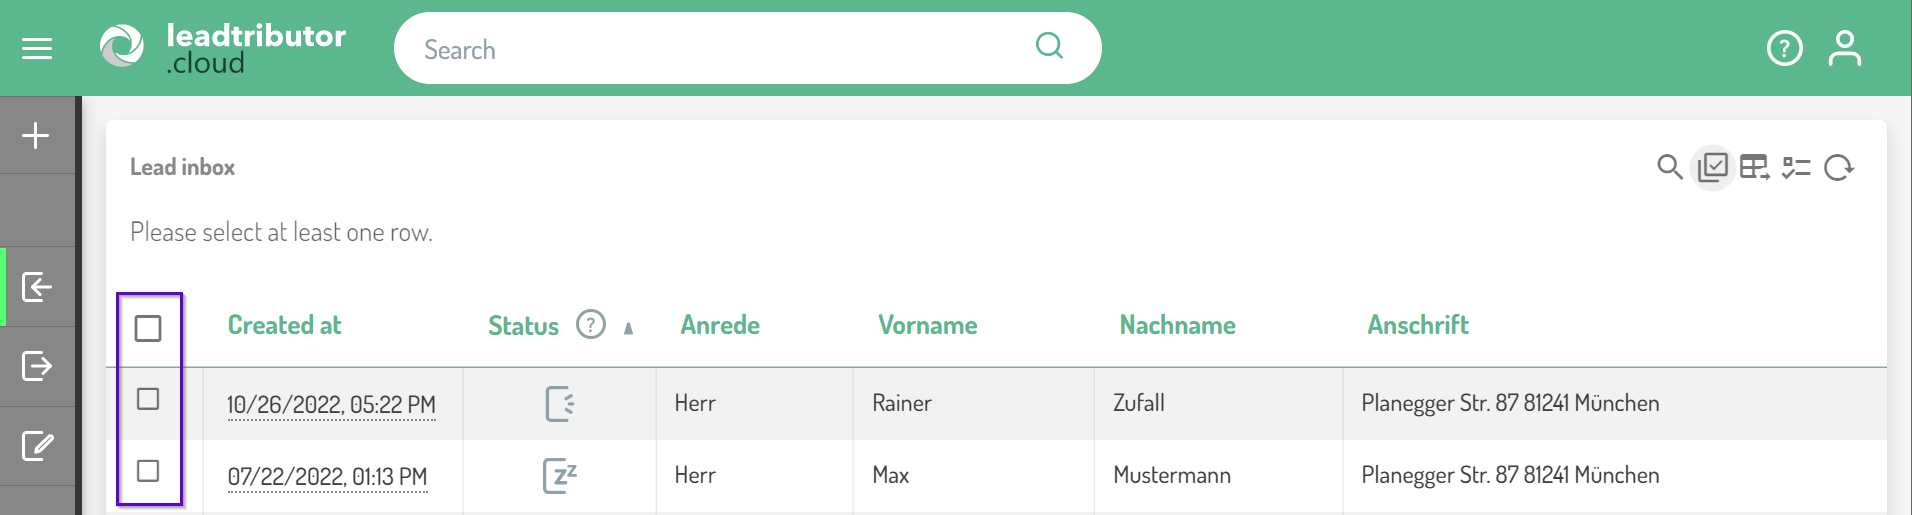This screenshot has height=515, width=1912.
Task: Open the checklist options toolbar icon
Action: coord(1797,167)
